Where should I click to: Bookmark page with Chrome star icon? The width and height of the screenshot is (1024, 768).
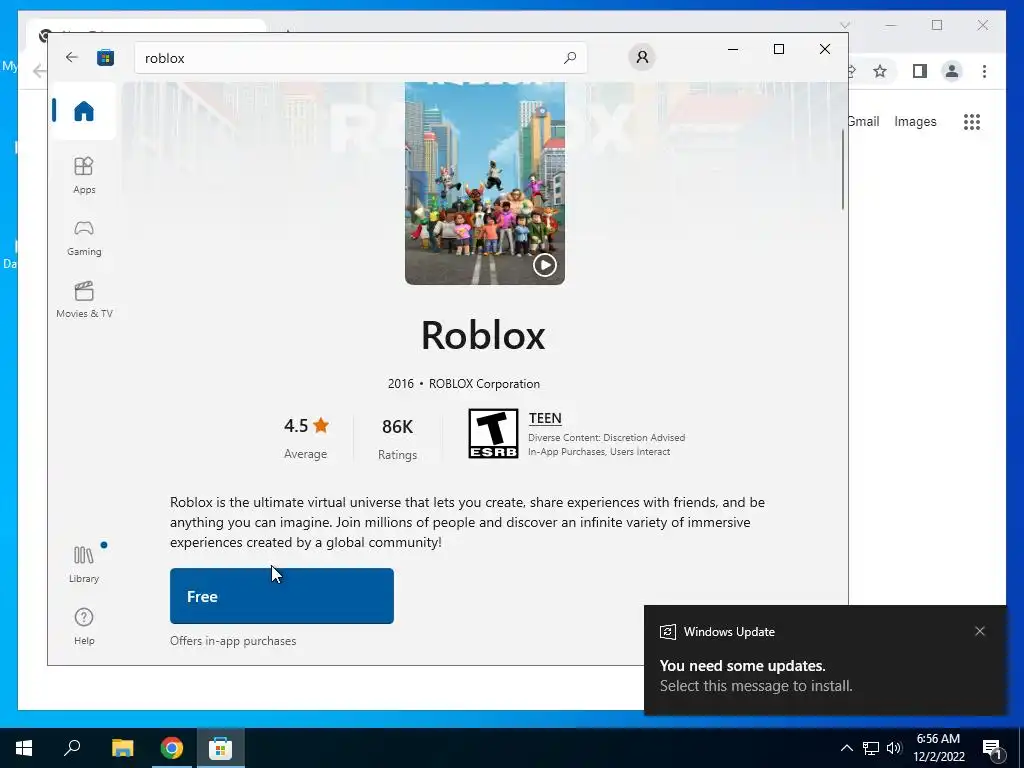(880, 71)
